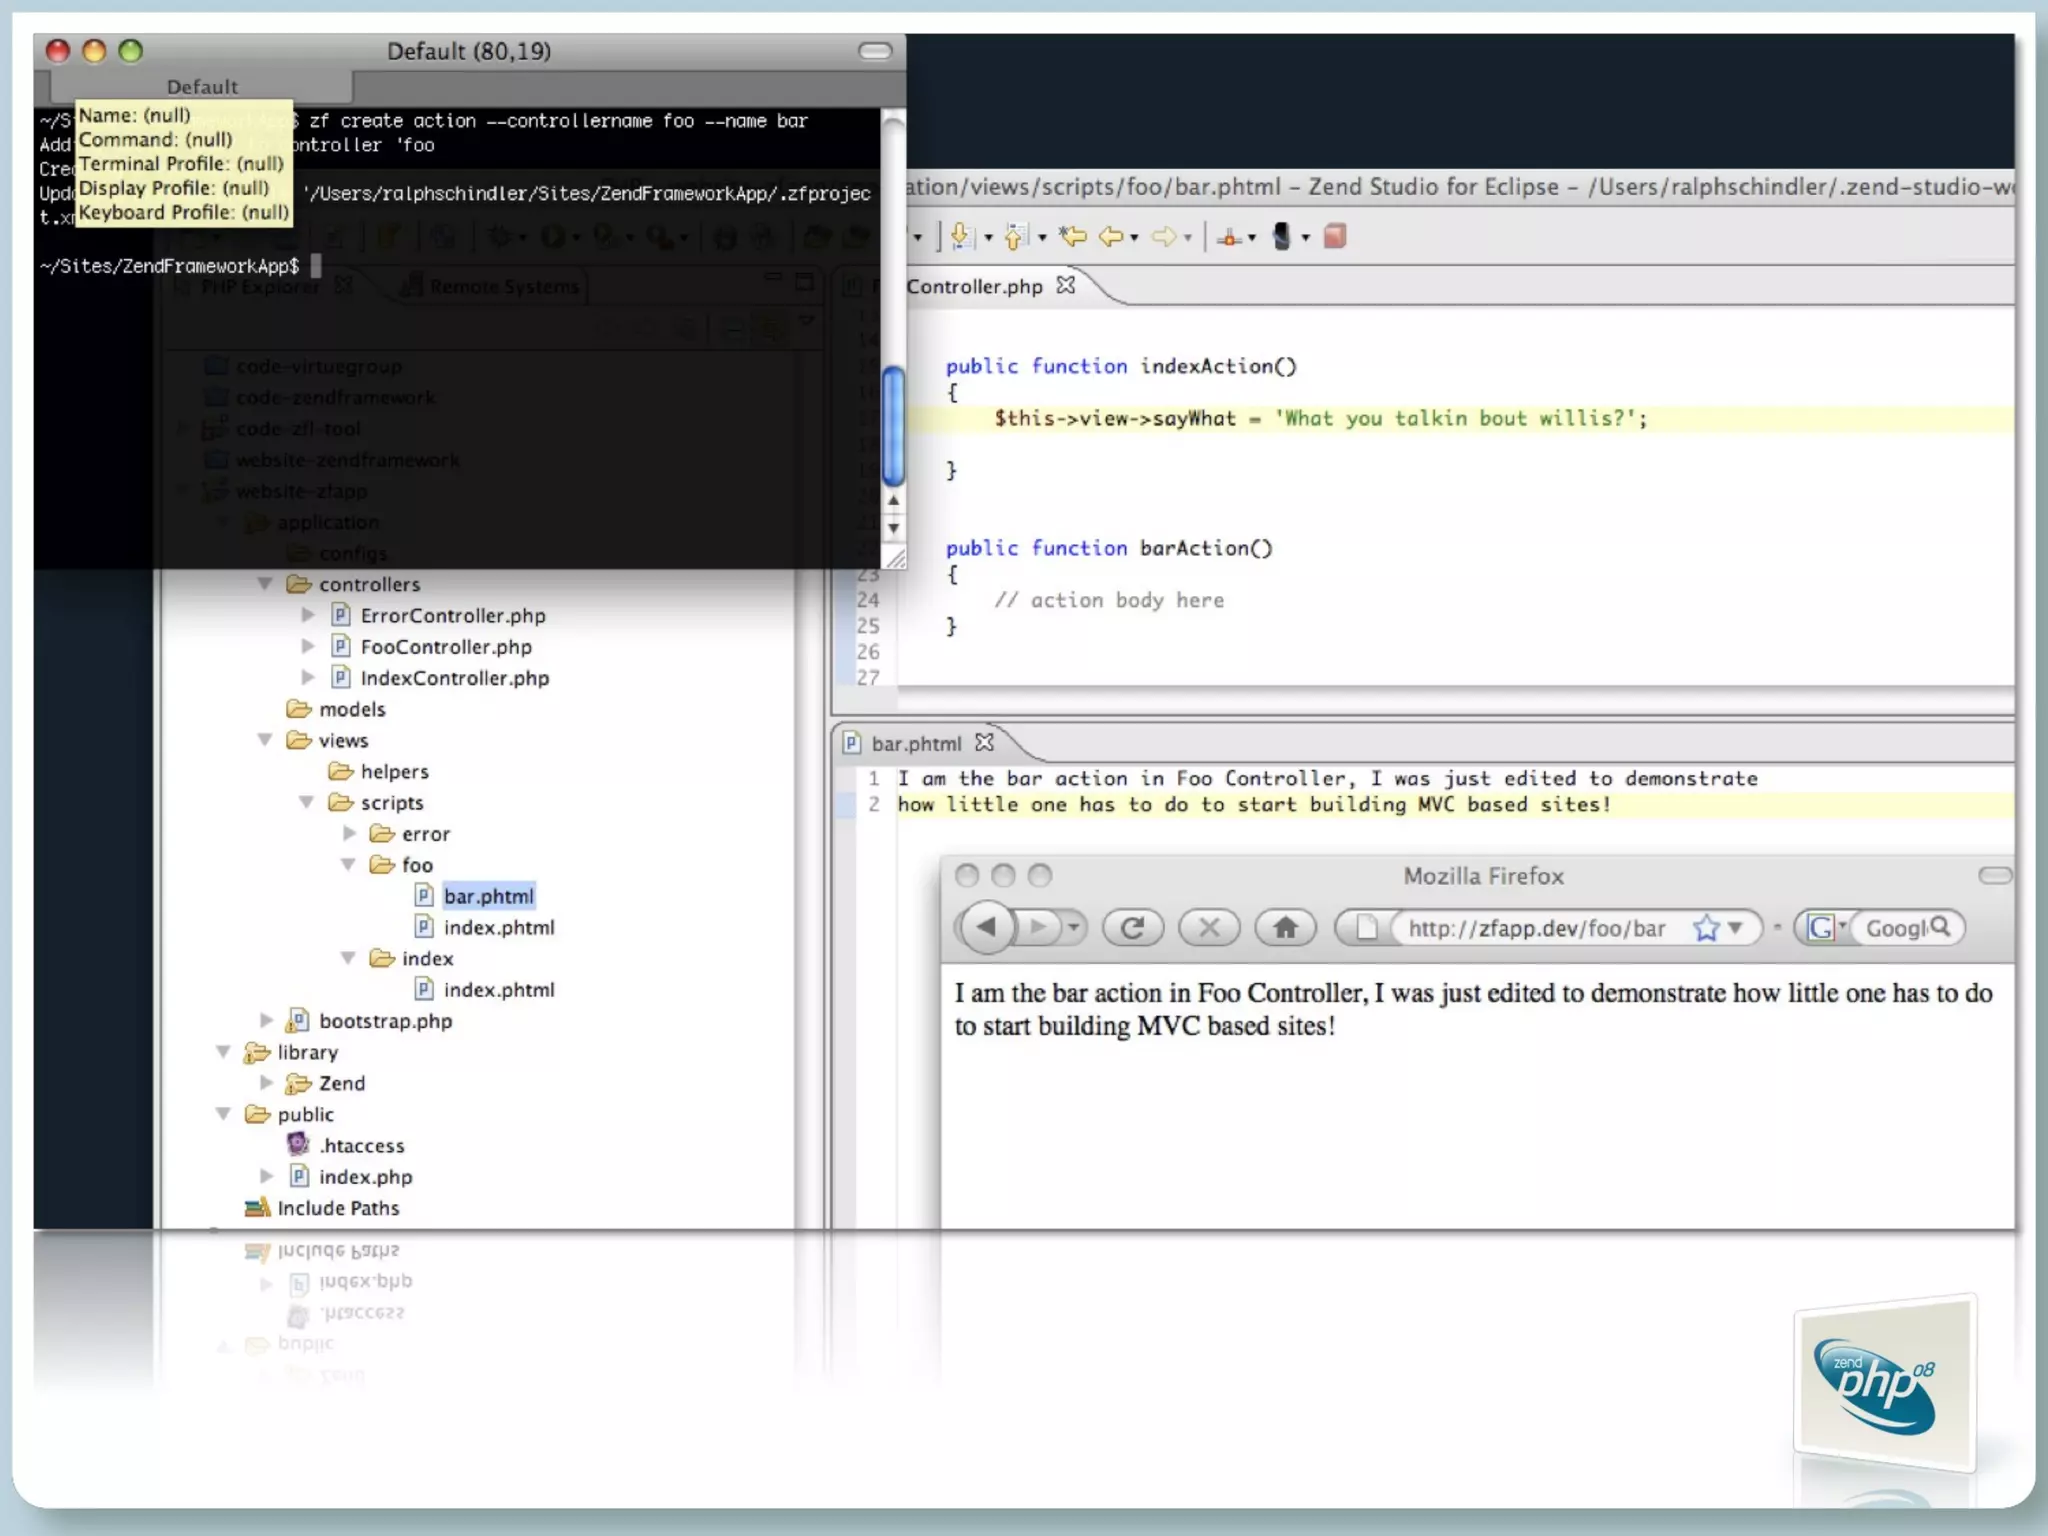Click Firefox forward button
The width and height of the screenshot is (2048, 1536).
coord(1039,928)
